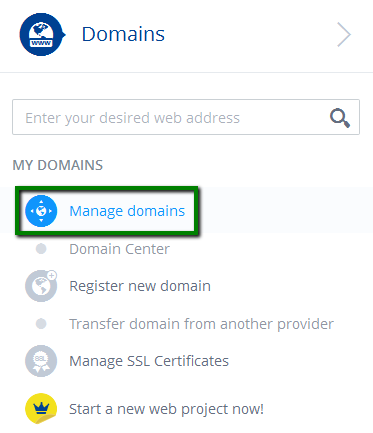Screen dimensions: 373x433
Task: Click the Domains heading title
Action: (x=123, y=34)
